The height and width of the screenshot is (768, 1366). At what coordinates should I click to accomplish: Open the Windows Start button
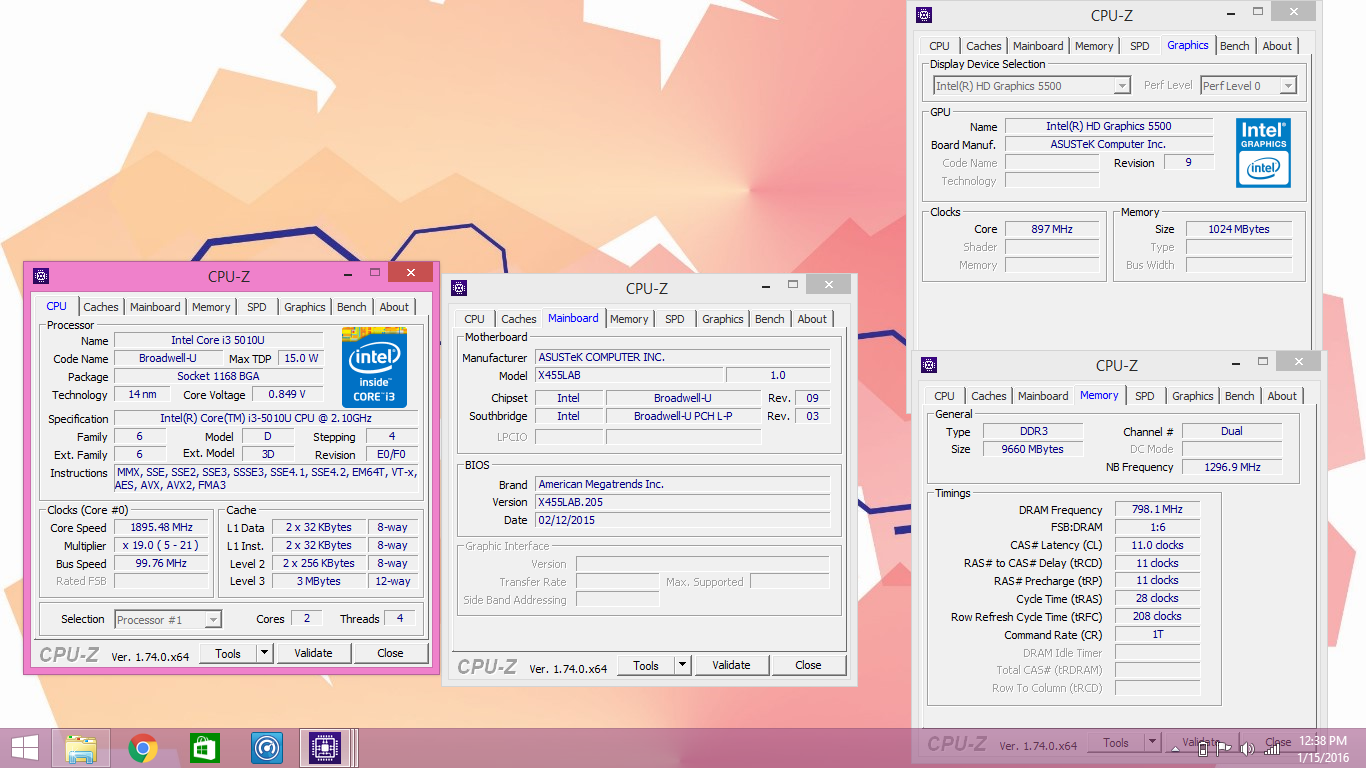point(25,748)
